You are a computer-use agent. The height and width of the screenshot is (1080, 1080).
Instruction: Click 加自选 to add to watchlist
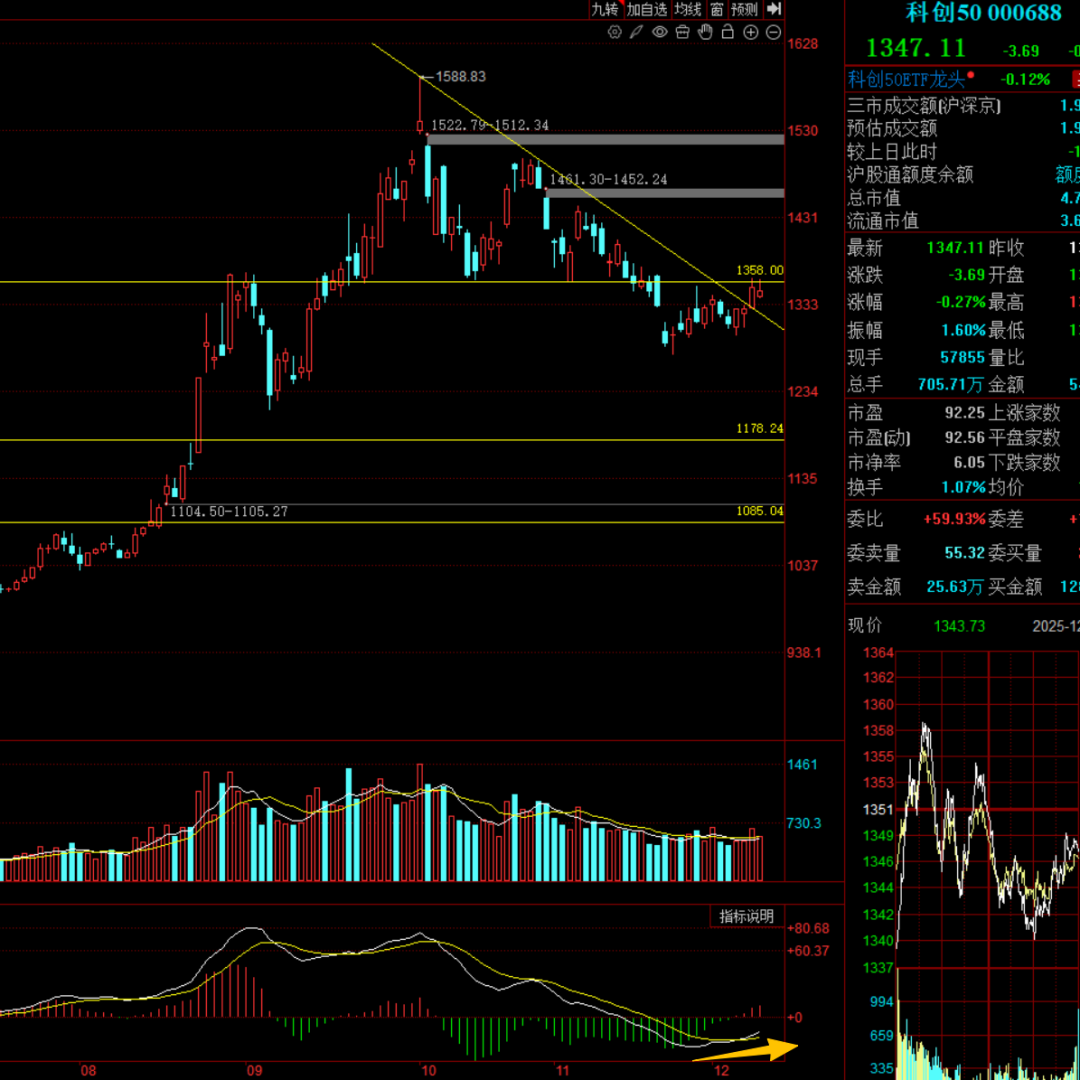647,9
